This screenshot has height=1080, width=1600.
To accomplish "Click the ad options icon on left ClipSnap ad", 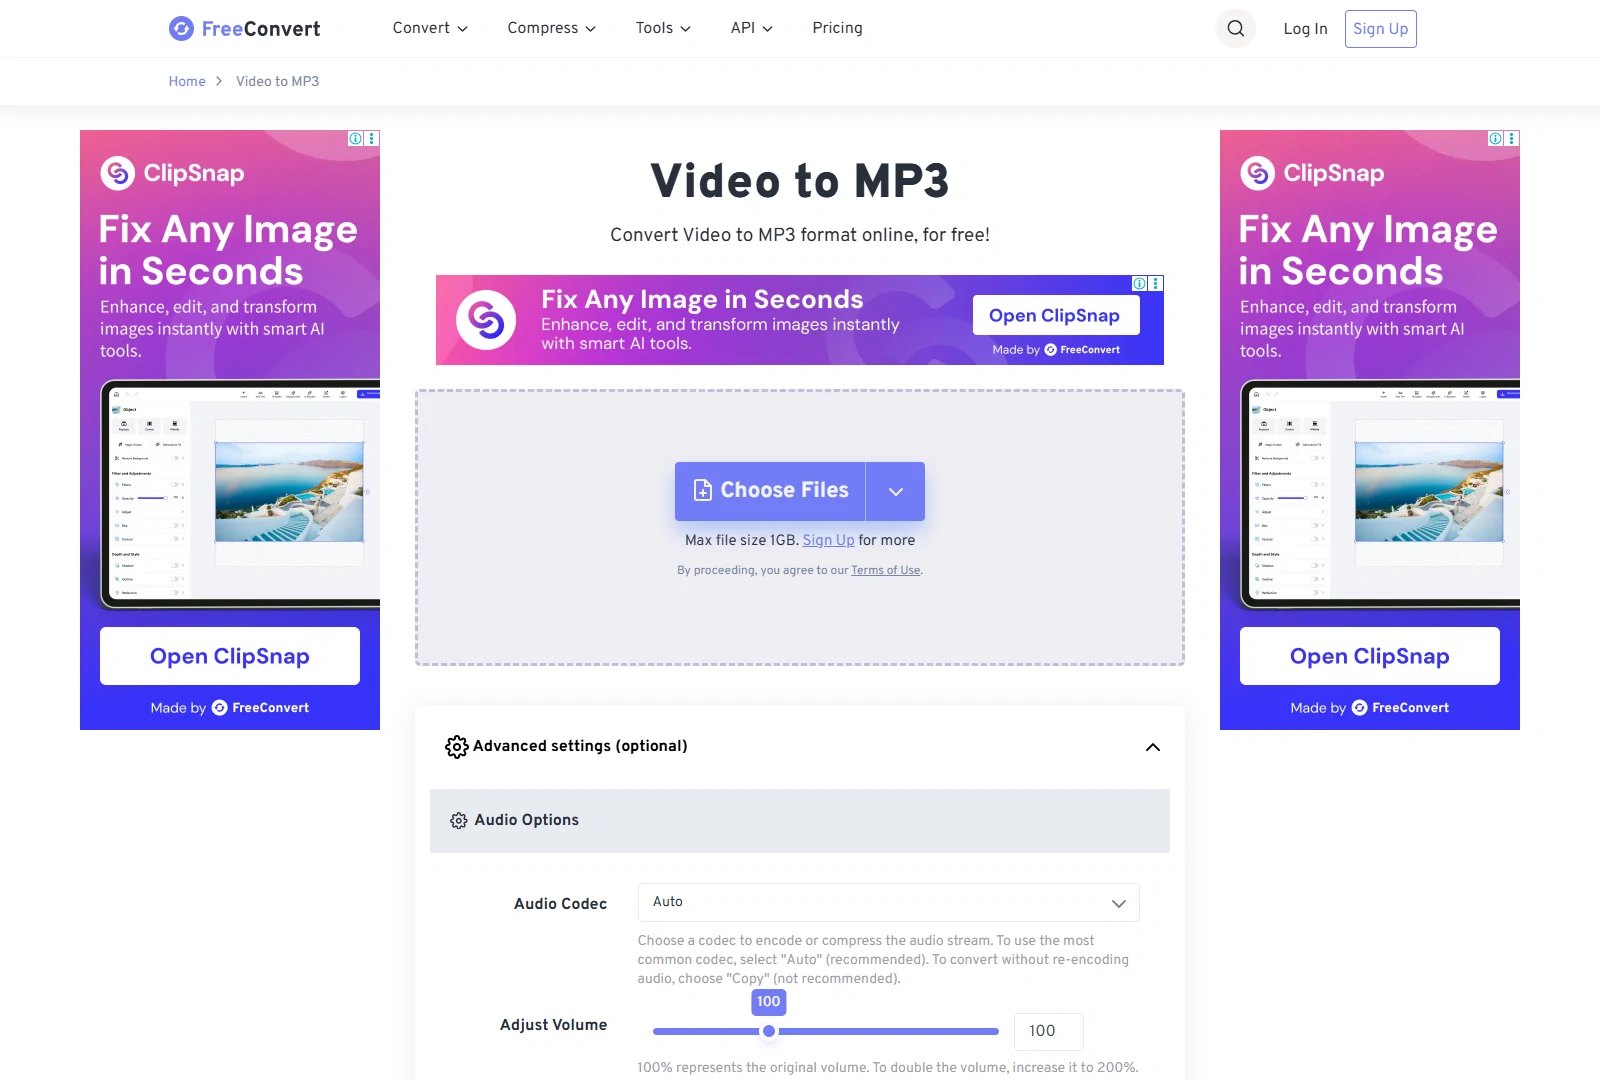I will point(372,139).
